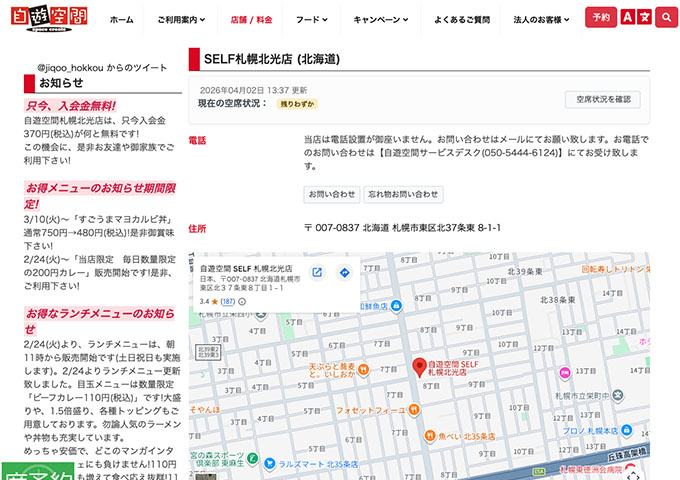Screen dimensions: 680x480
Task: Click @jiqoo_hokkou からのツイート link
Action: [x=102, y=67]
